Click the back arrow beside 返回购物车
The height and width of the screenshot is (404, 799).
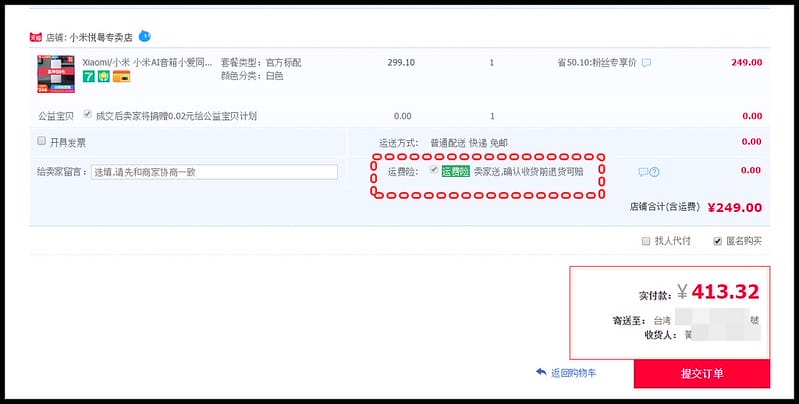tap(541, 372)
